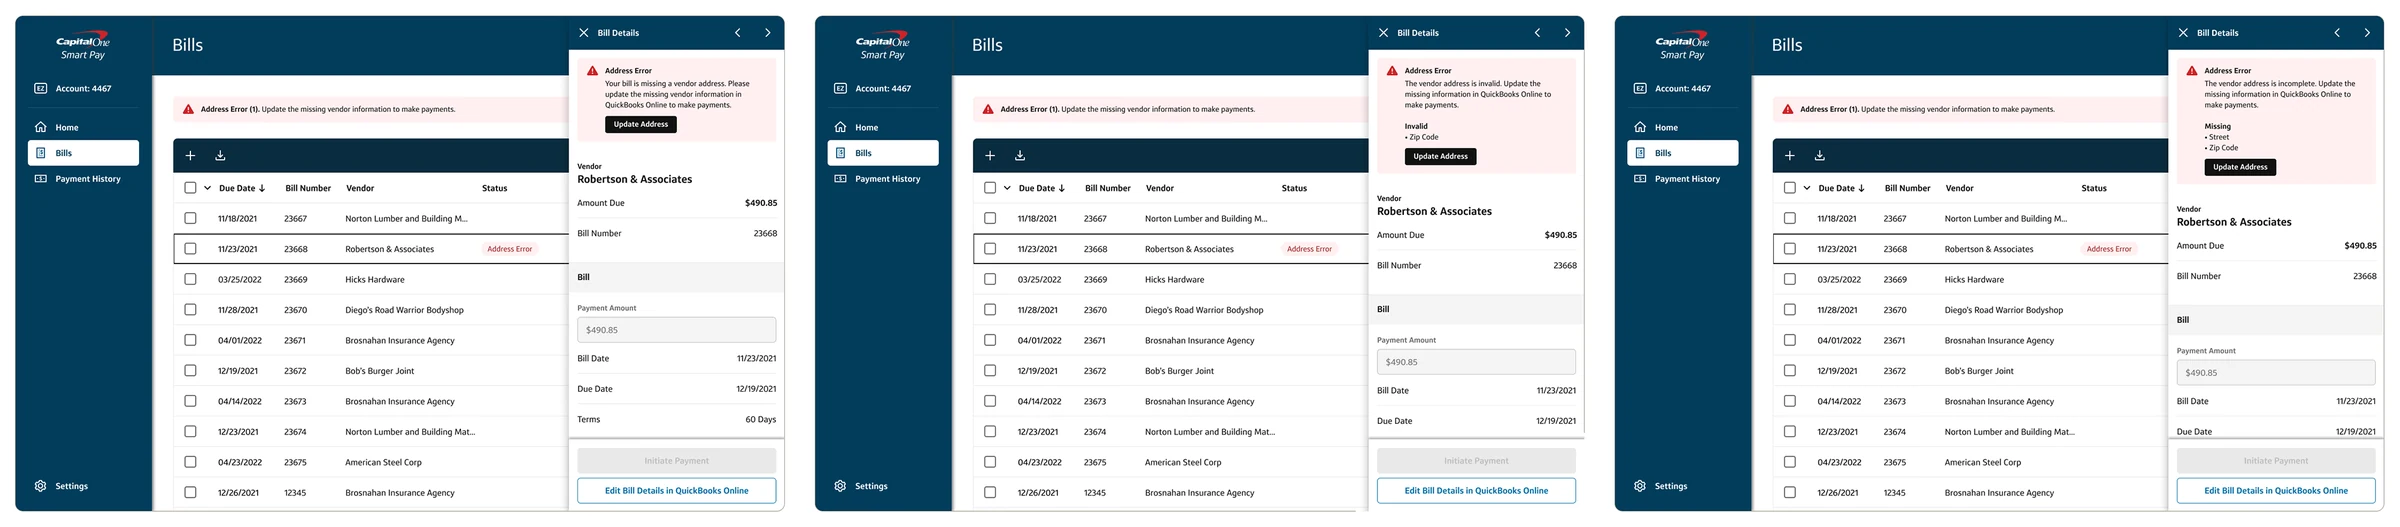Click Address Error badge in right screen row
The height and width of the screenshot is (527, 2400).
point(2109,249)
